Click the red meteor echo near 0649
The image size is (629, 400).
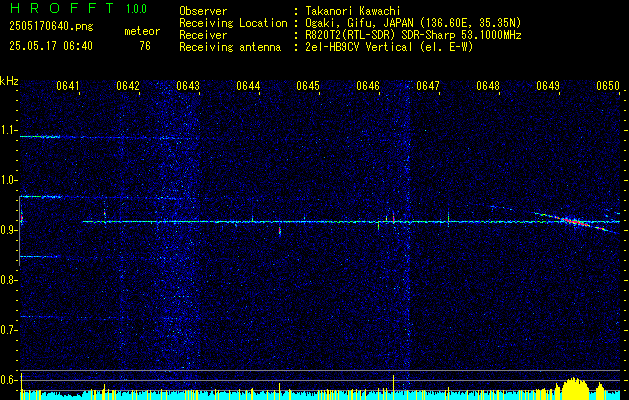(x=574, y=221)
